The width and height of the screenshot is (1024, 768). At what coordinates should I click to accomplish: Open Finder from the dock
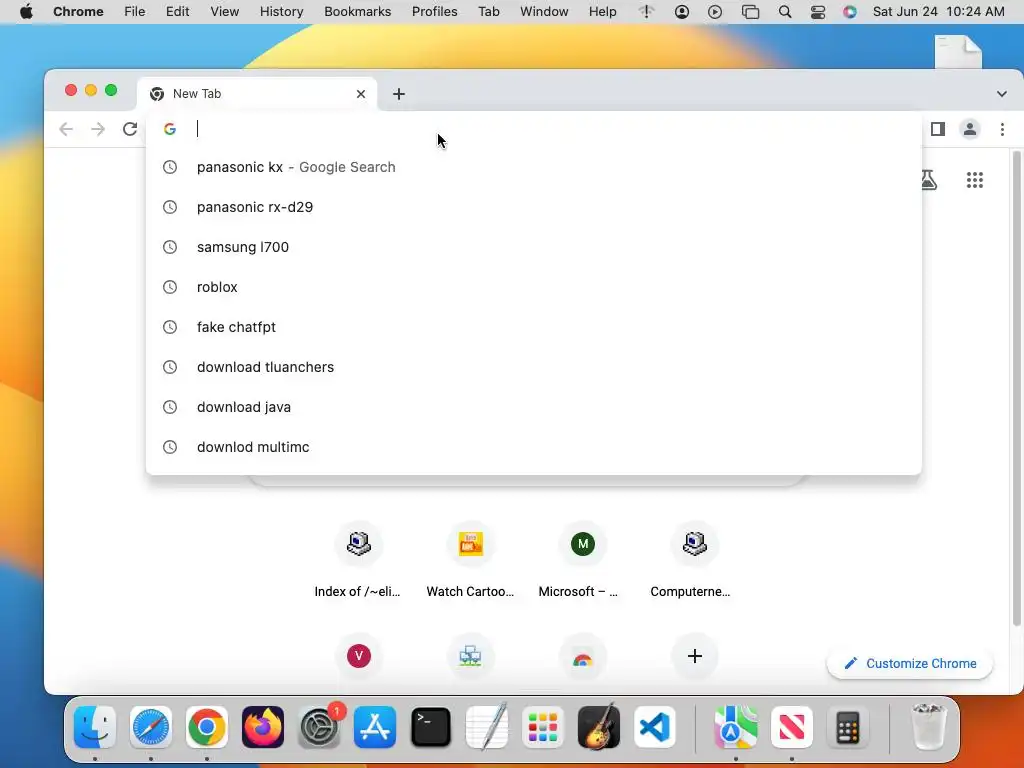tap(95, 727)
